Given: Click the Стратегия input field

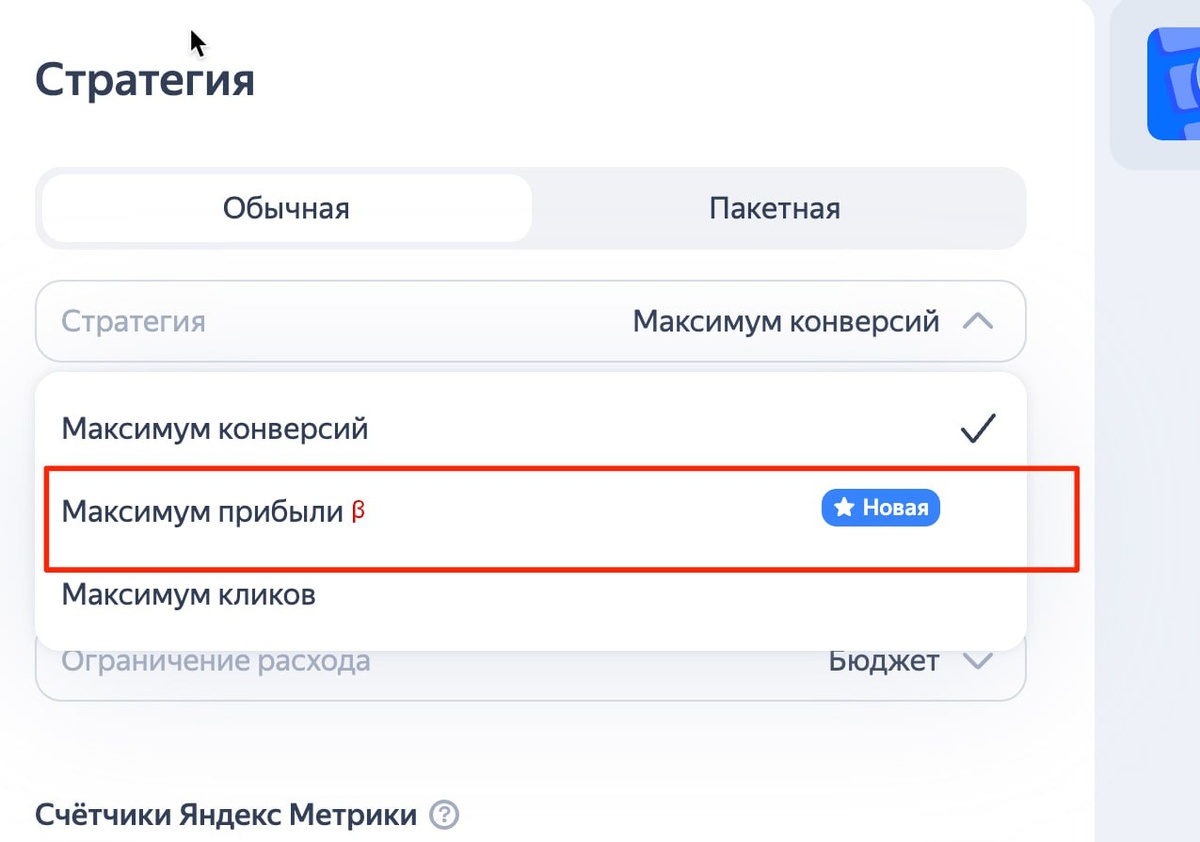Looking at the screenshot, I should click(x=530, y=322).
